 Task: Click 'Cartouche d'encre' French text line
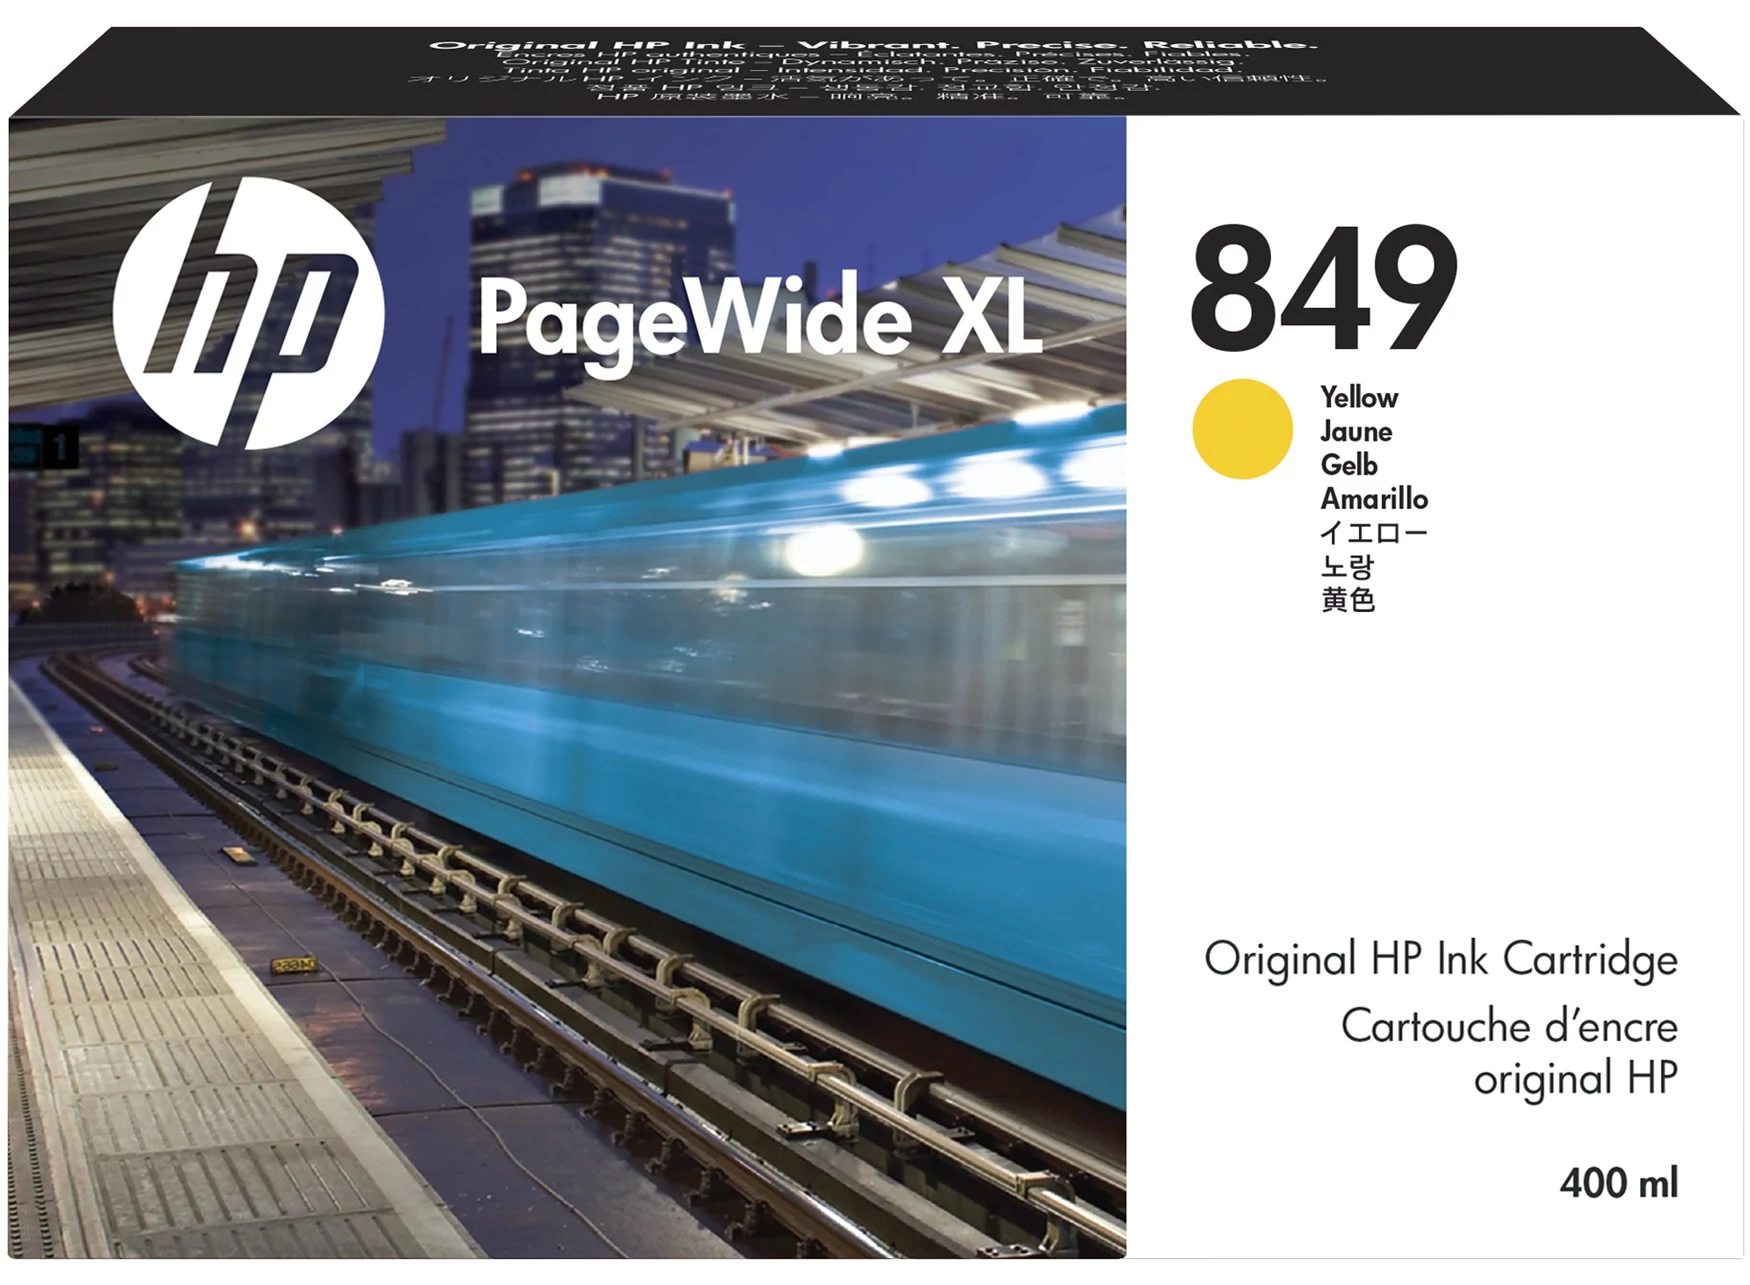(1508, 1027)
